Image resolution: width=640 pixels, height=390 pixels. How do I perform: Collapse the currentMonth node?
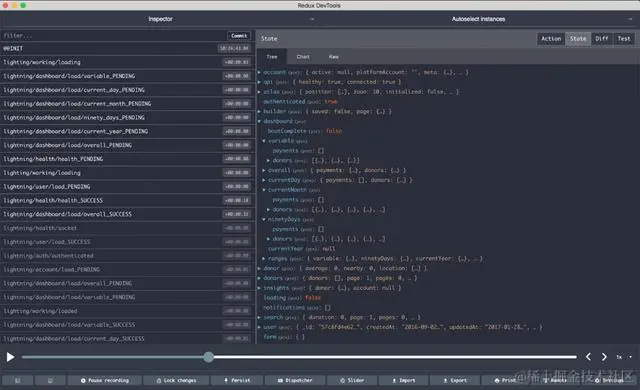264,190
